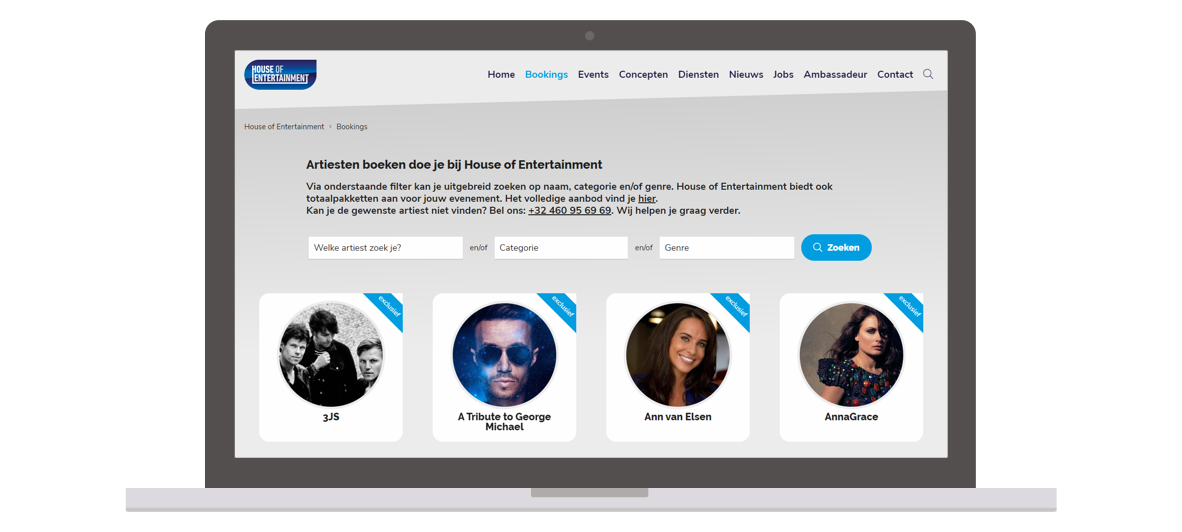Click the exclusief ribbon on 3JS card
Viewport: 1182px width, 532px height.
(389, 307)
